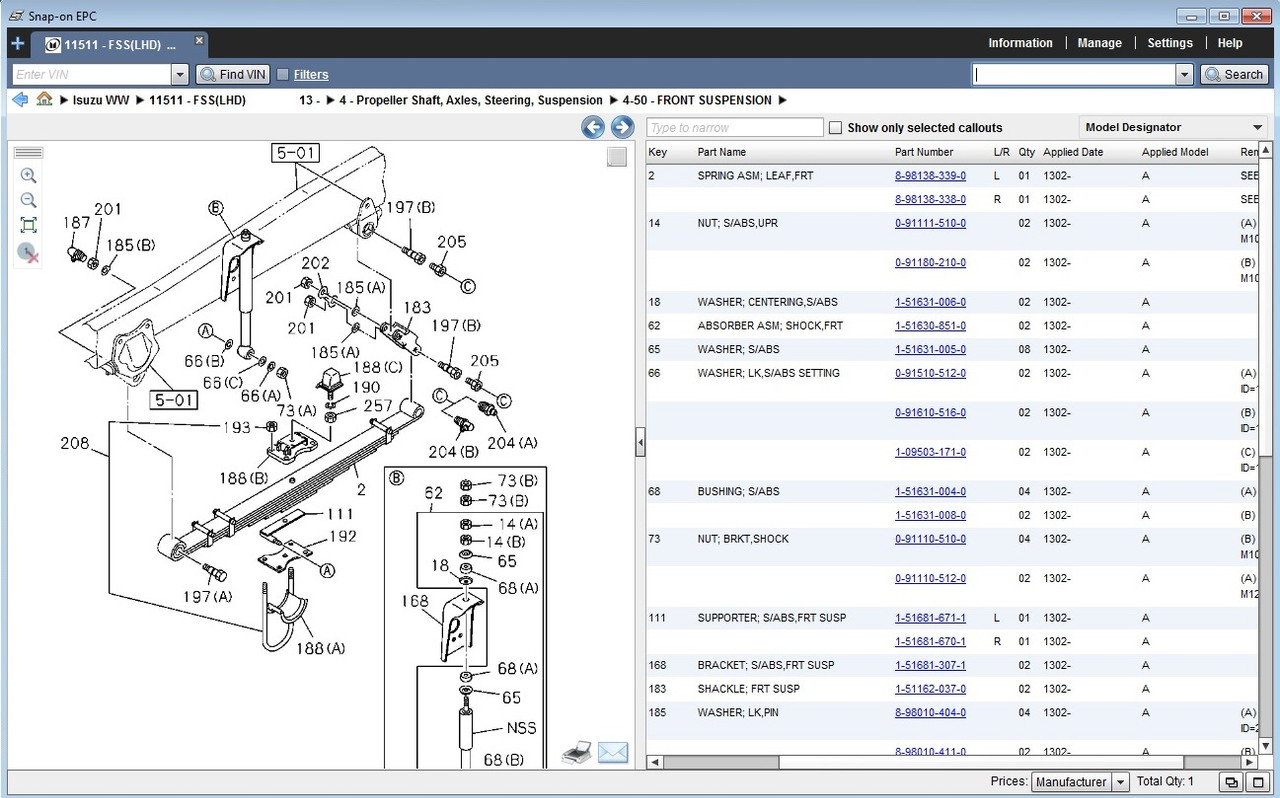Zoom out of the parts diagram
1280x798 pixels.
28,200
